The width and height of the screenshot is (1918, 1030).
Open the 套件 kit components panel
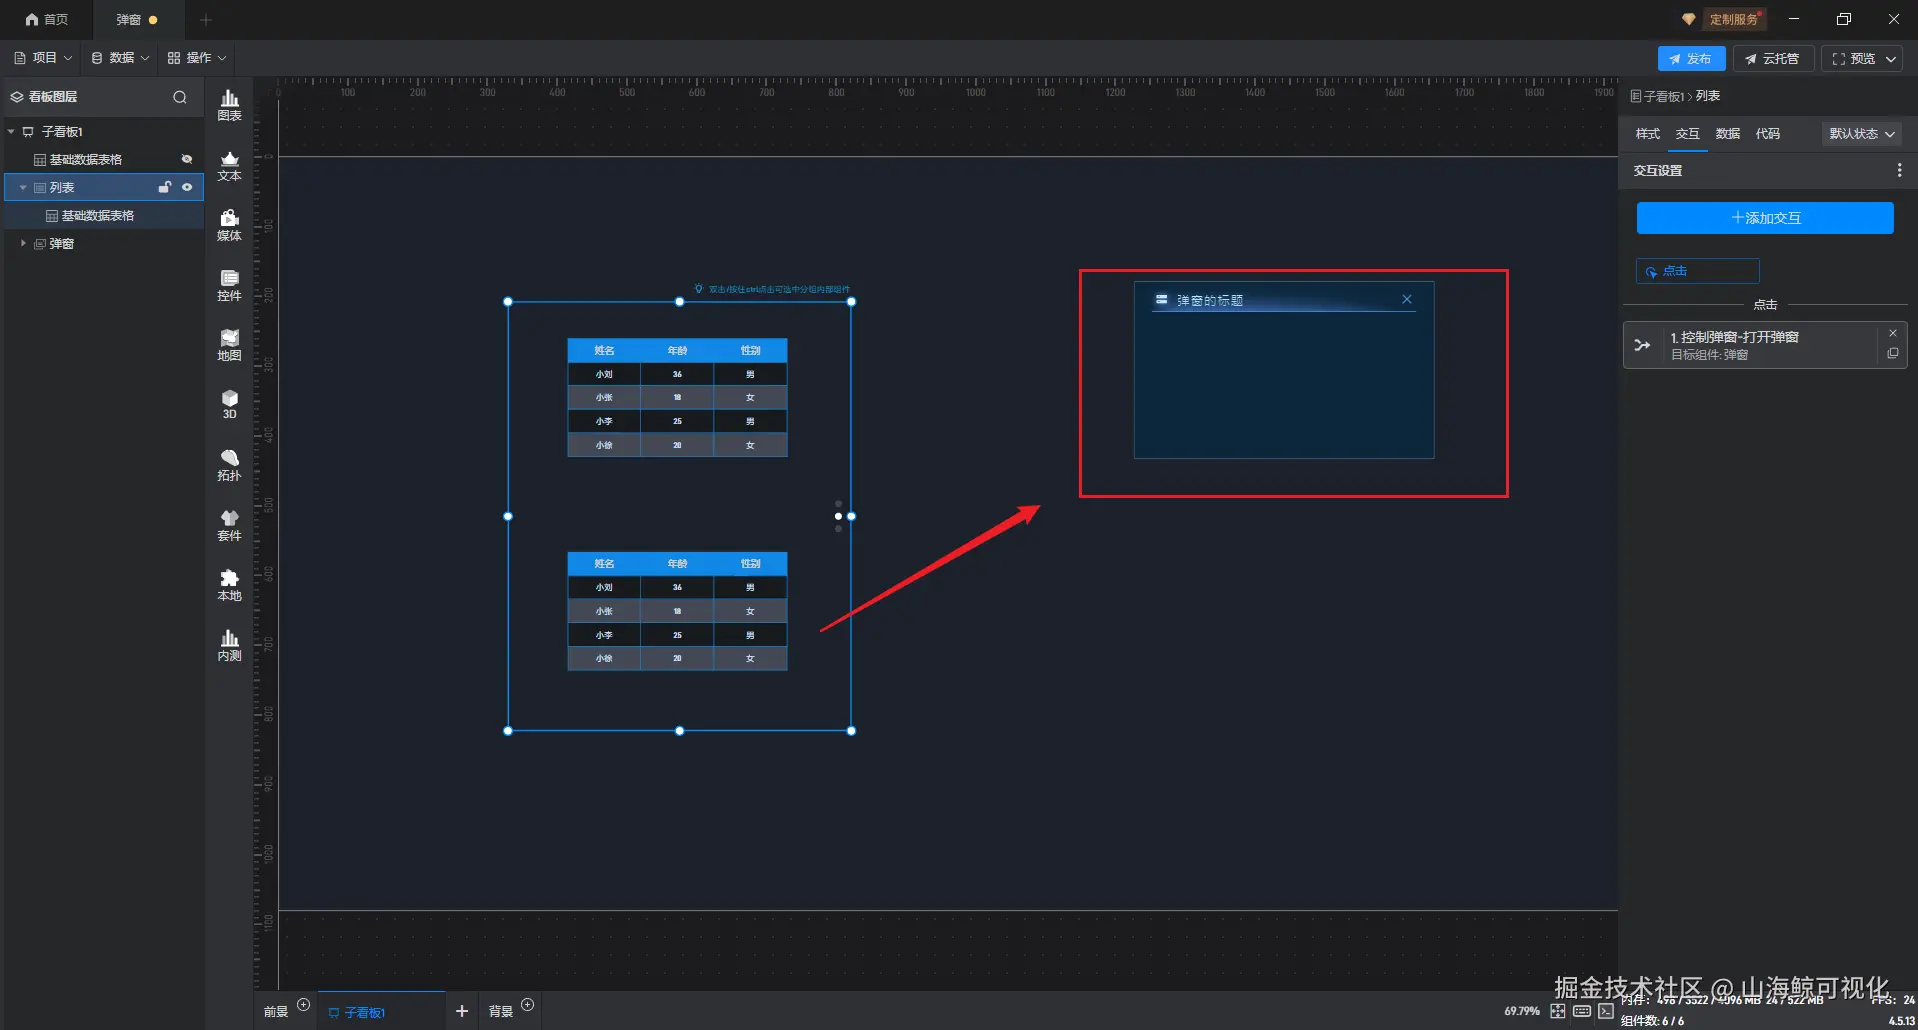229,526
